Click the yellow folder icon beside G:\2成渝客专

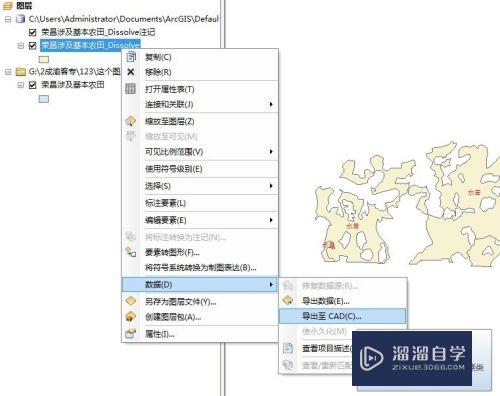(x=21, y=72)
